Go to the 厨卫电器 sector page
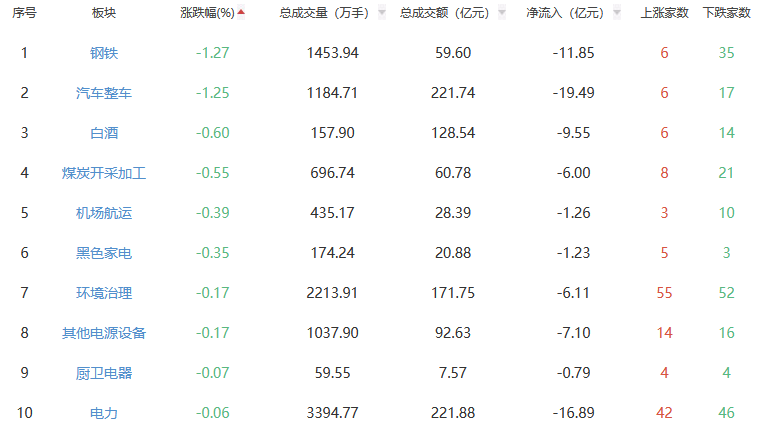The height and width of the screenshot is (428, 762). click(x=103, y=373)
